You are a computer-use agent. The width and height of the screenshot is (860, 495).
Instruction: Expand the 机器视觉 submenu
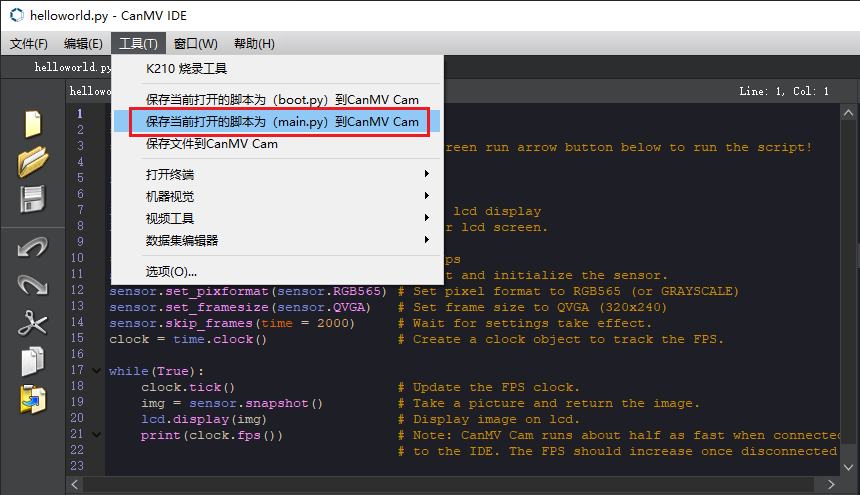277,196
